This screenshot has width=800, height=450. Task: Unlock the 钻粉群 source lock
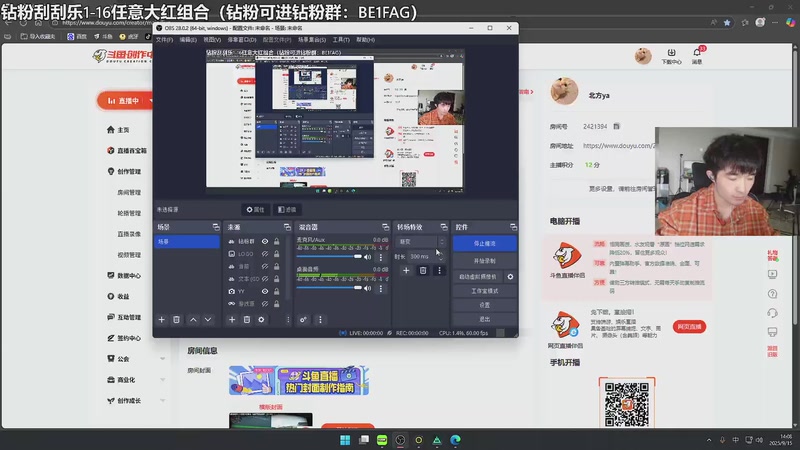pos(277,241)
